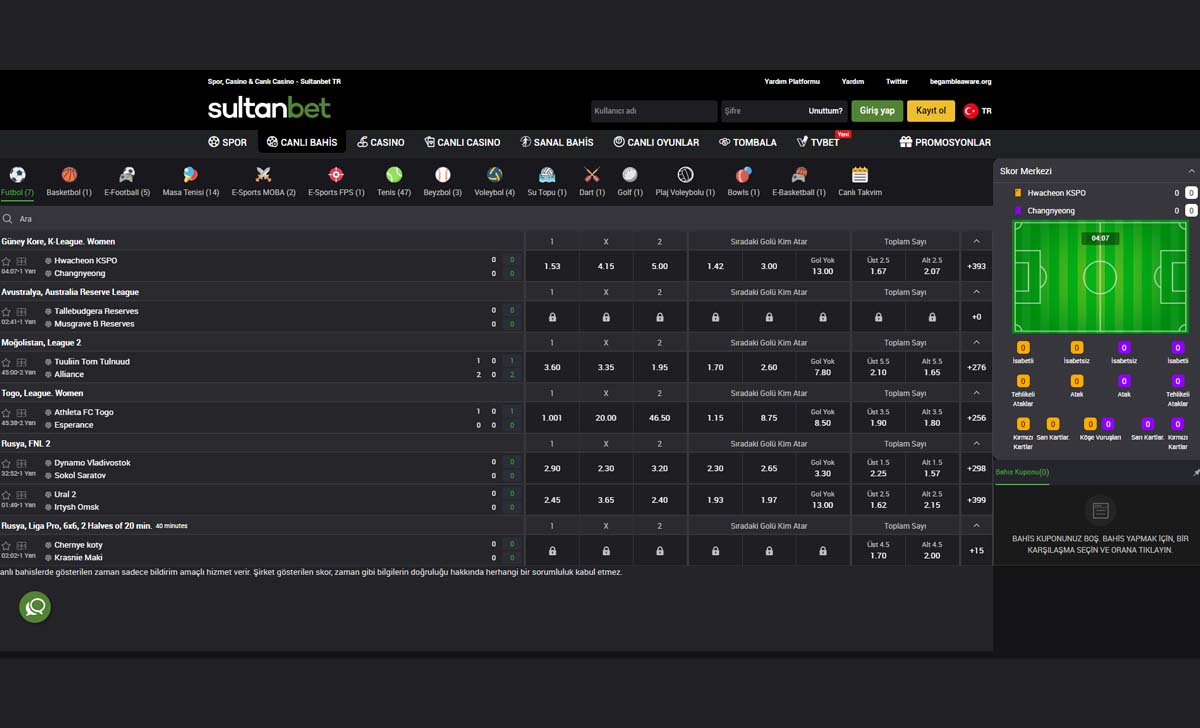
Task: Select Gol Yok 7.80 odds
Action: click(x=822, y=368)
